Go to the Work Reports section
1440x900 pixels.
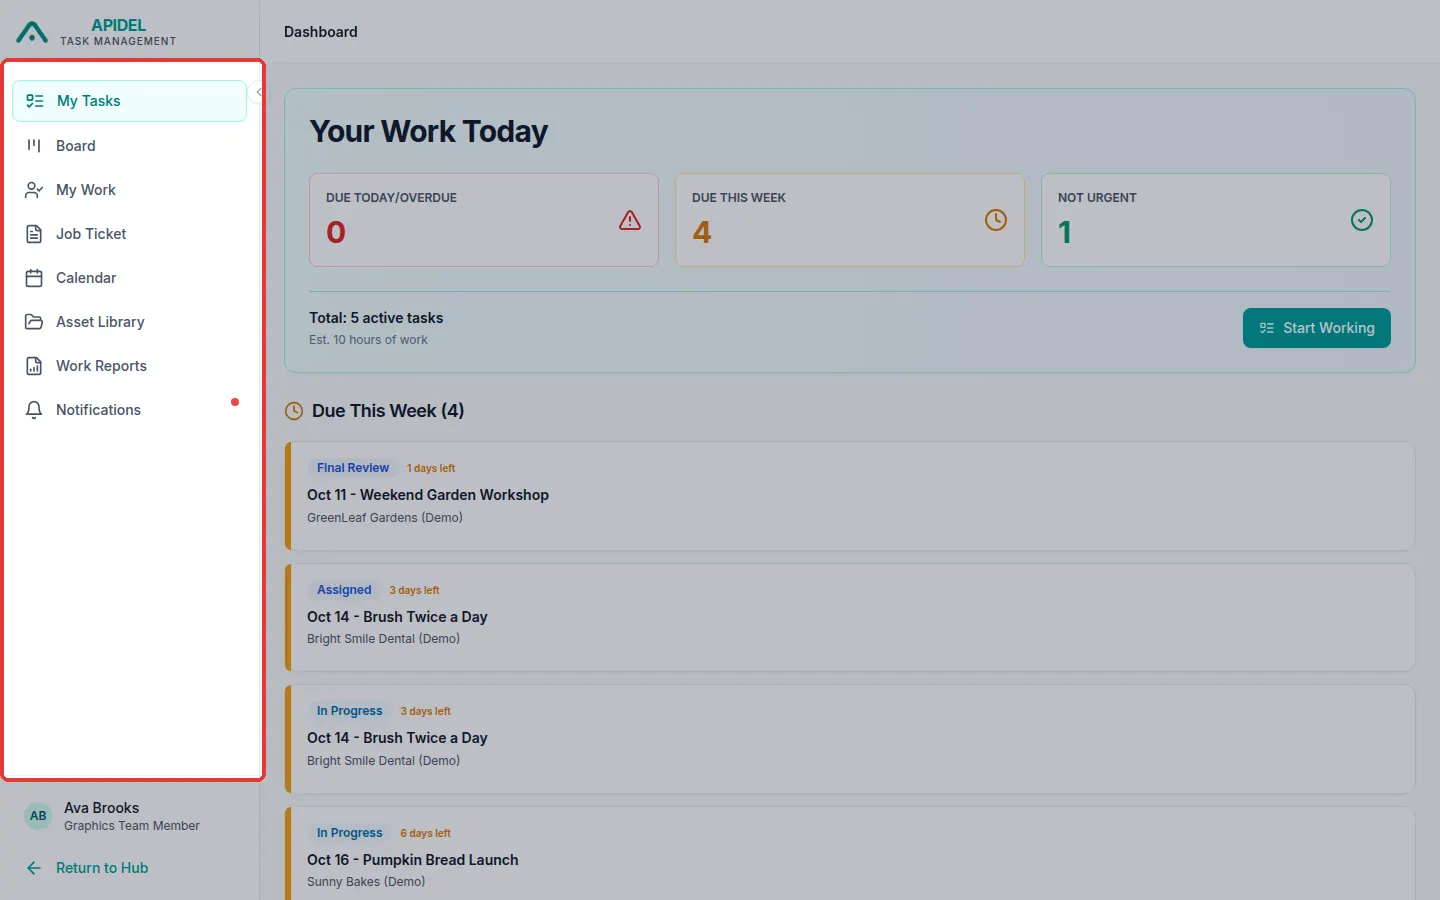tap(130, 366)
